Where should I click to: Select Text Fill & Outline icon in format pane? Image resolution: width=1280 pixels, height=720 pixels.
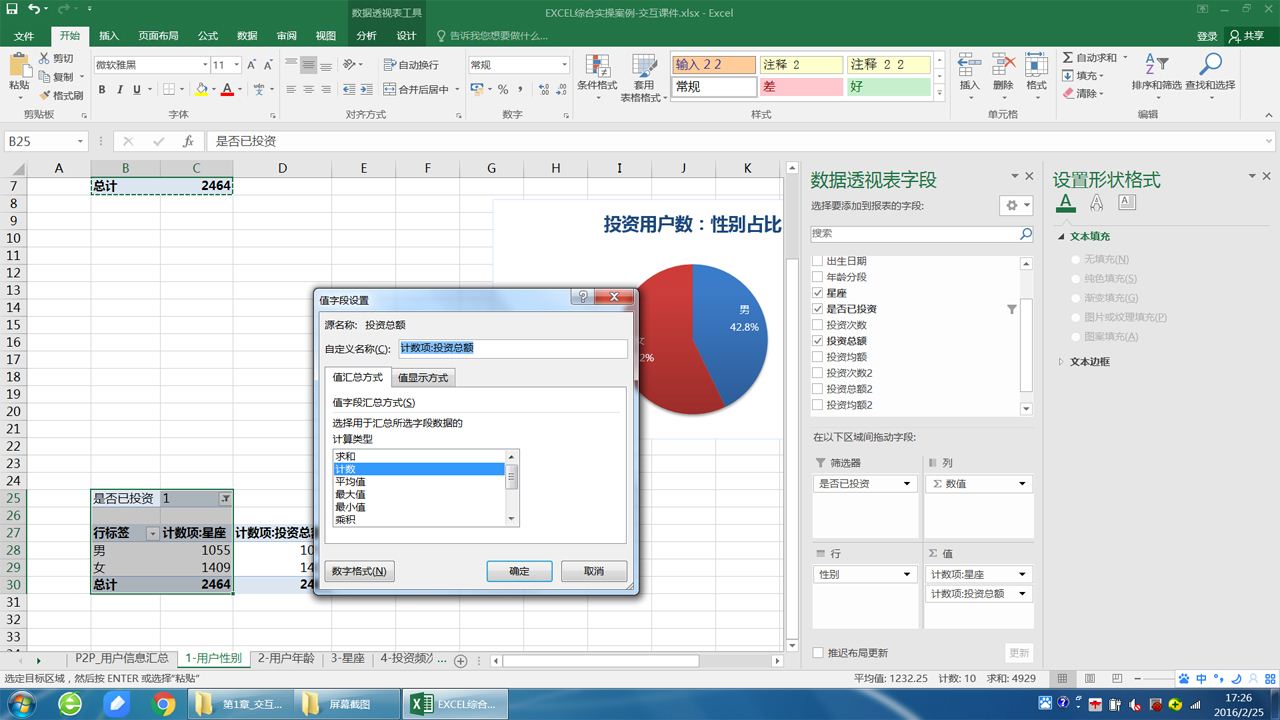point(1066,203)
